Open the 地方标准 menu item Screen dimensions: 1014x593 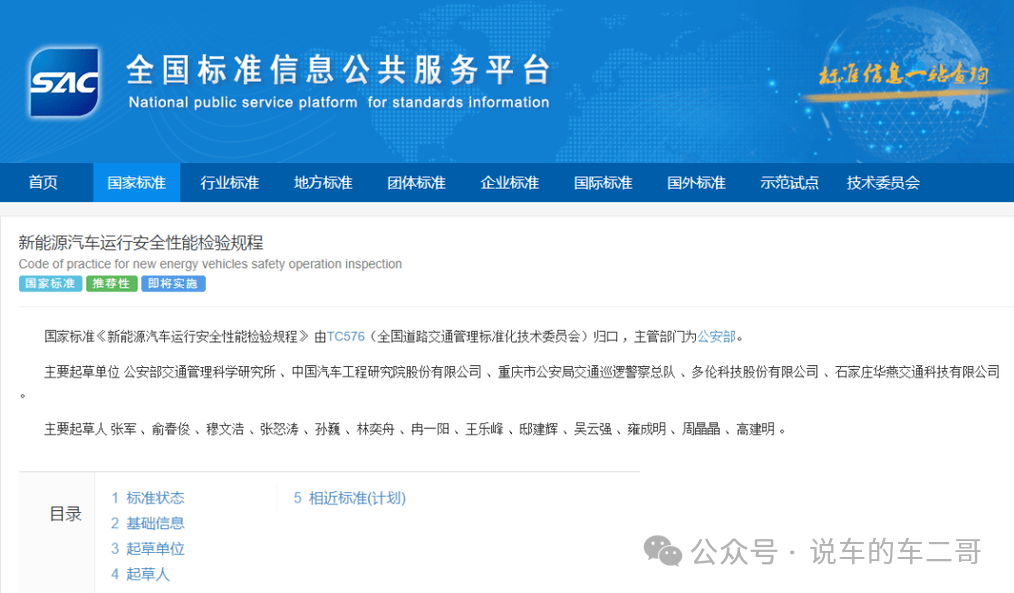[x=323, y=183]
